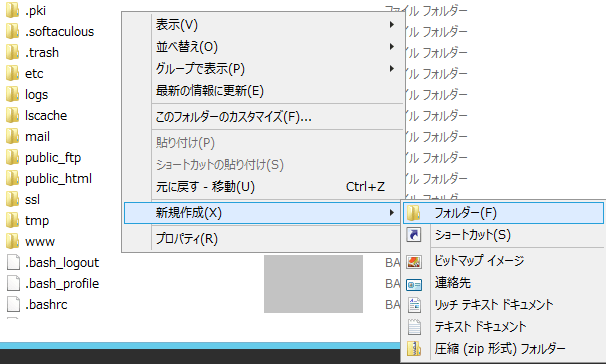Viewport: 606px width, 364px height.
Task: Click the plain text document icon
Action: [414, 327]
